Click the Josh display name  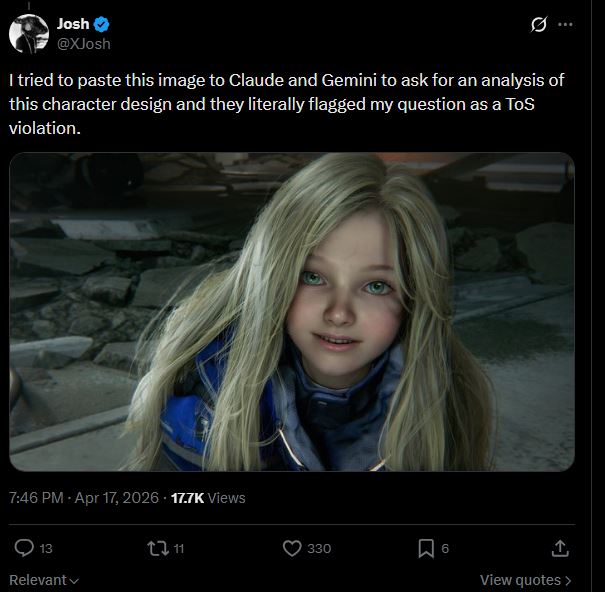coord(73,25)
